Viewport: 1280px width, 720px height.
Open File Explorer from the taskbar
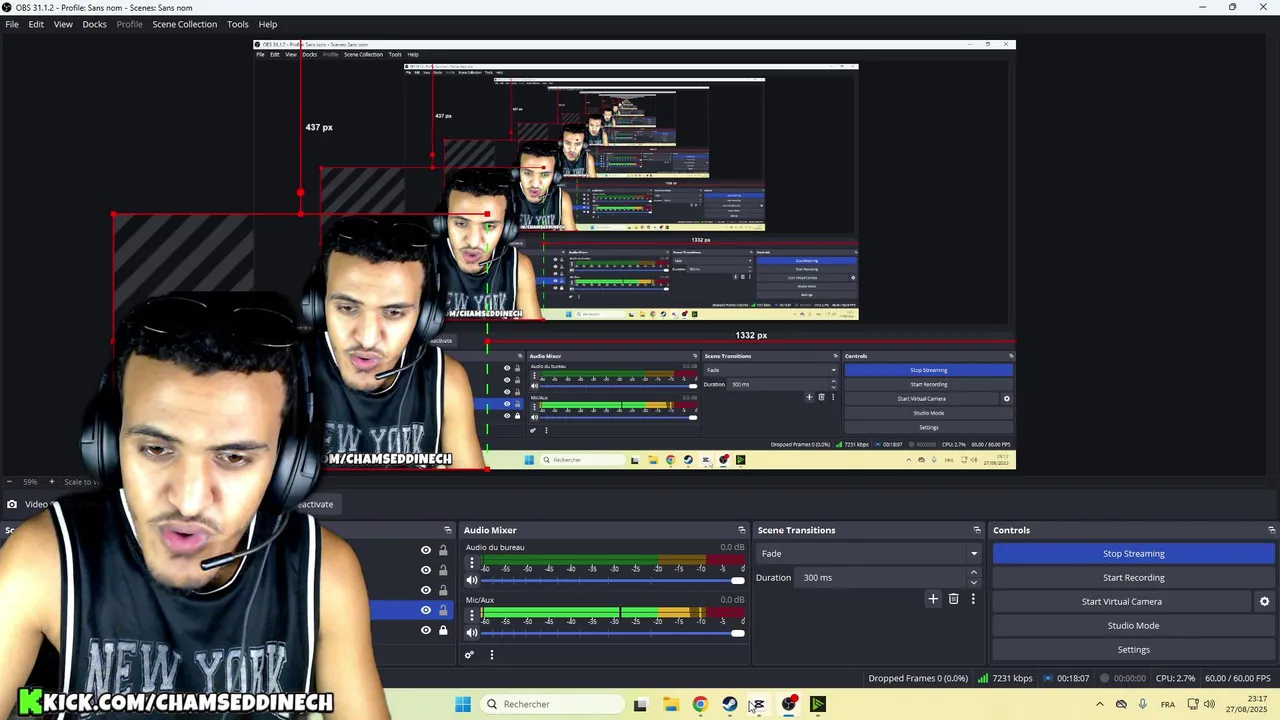[x=670, y=704]
